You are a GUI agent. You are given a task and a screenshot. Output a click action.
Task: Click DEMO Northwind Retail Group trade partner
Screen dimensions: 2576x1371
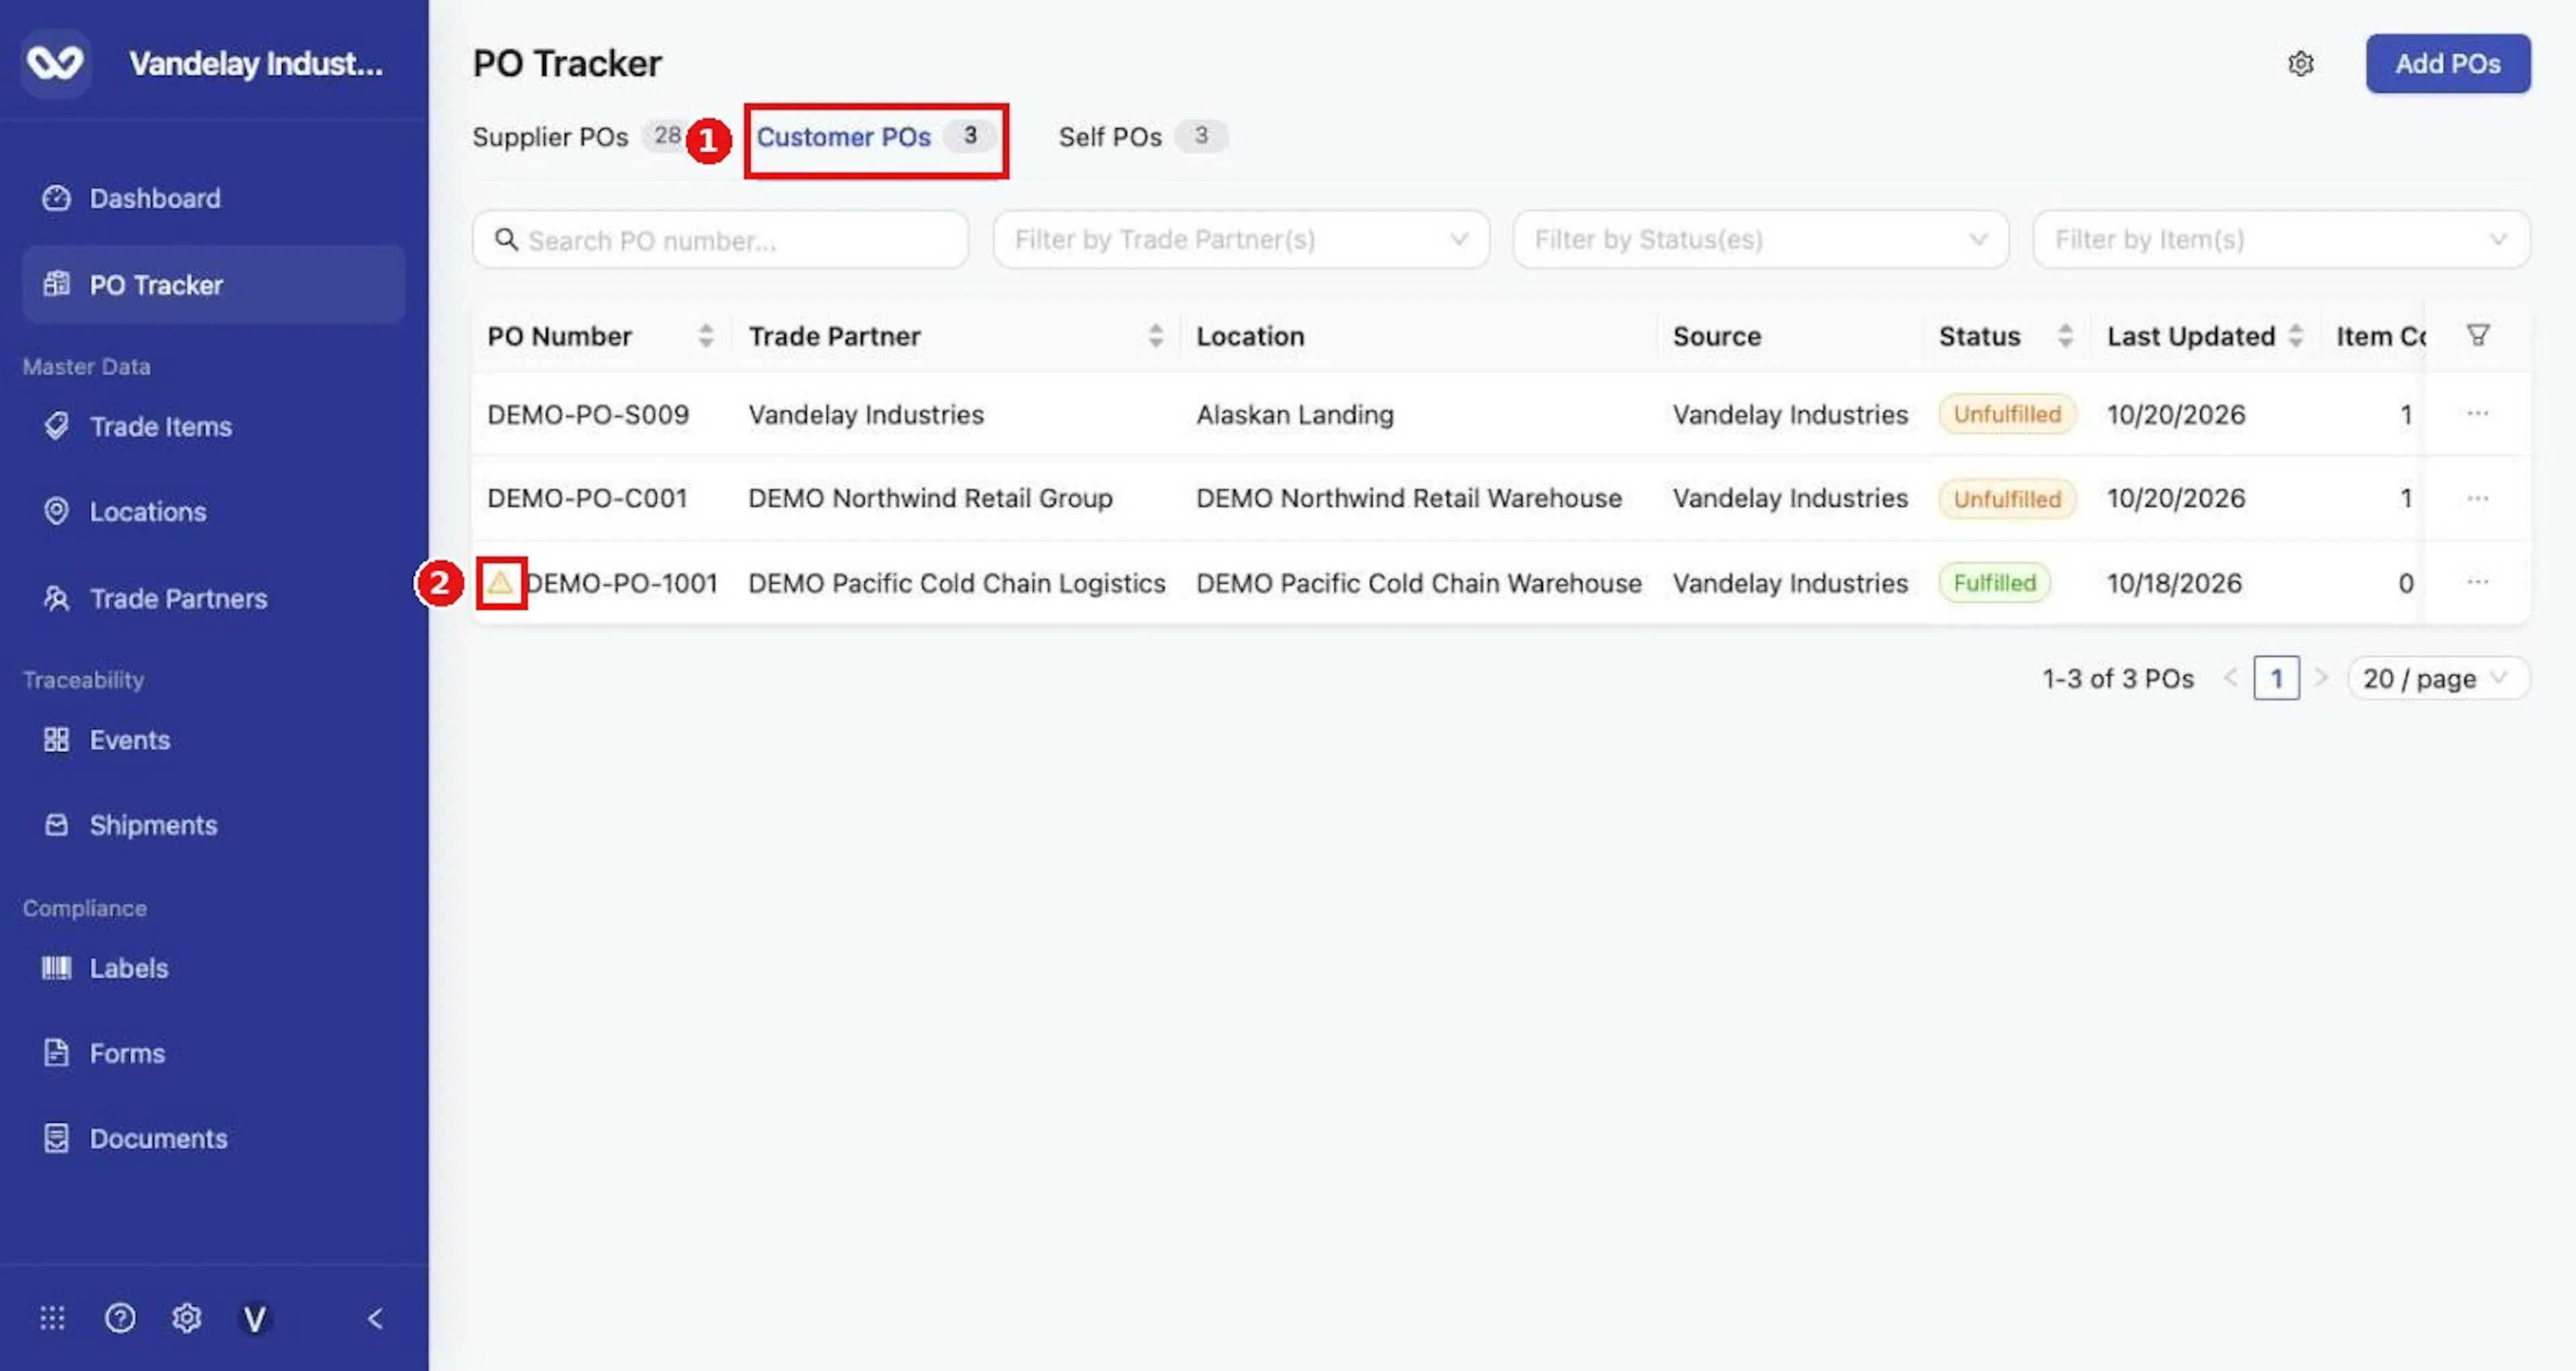tap(930, 498)
